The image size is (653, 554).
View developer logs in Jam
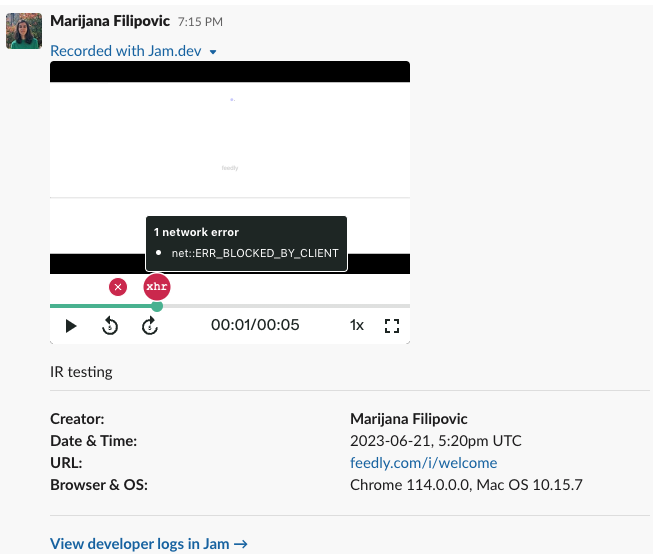(x=148, y=544)
